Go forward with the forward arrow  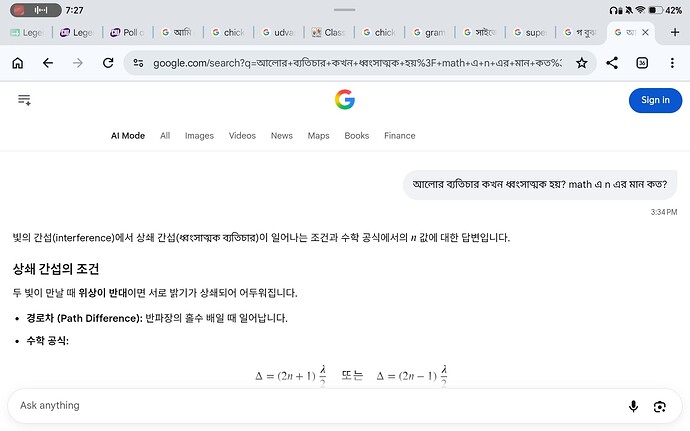click(x=78, y=63)
